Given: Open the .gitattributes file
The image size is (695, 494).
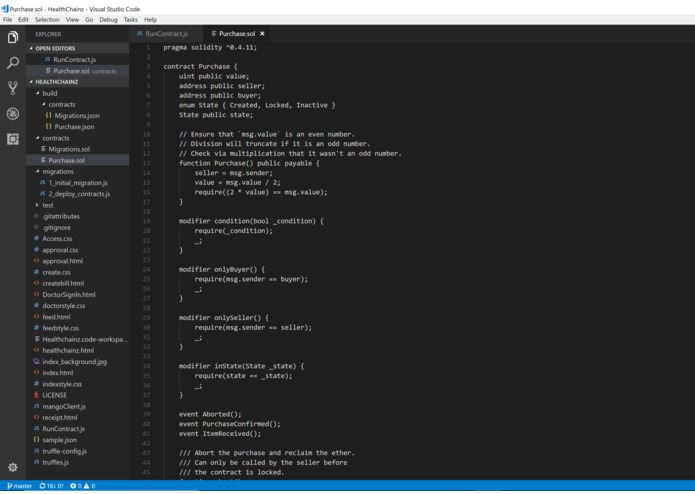Looking at the screenshot, I should coord(78,216).
